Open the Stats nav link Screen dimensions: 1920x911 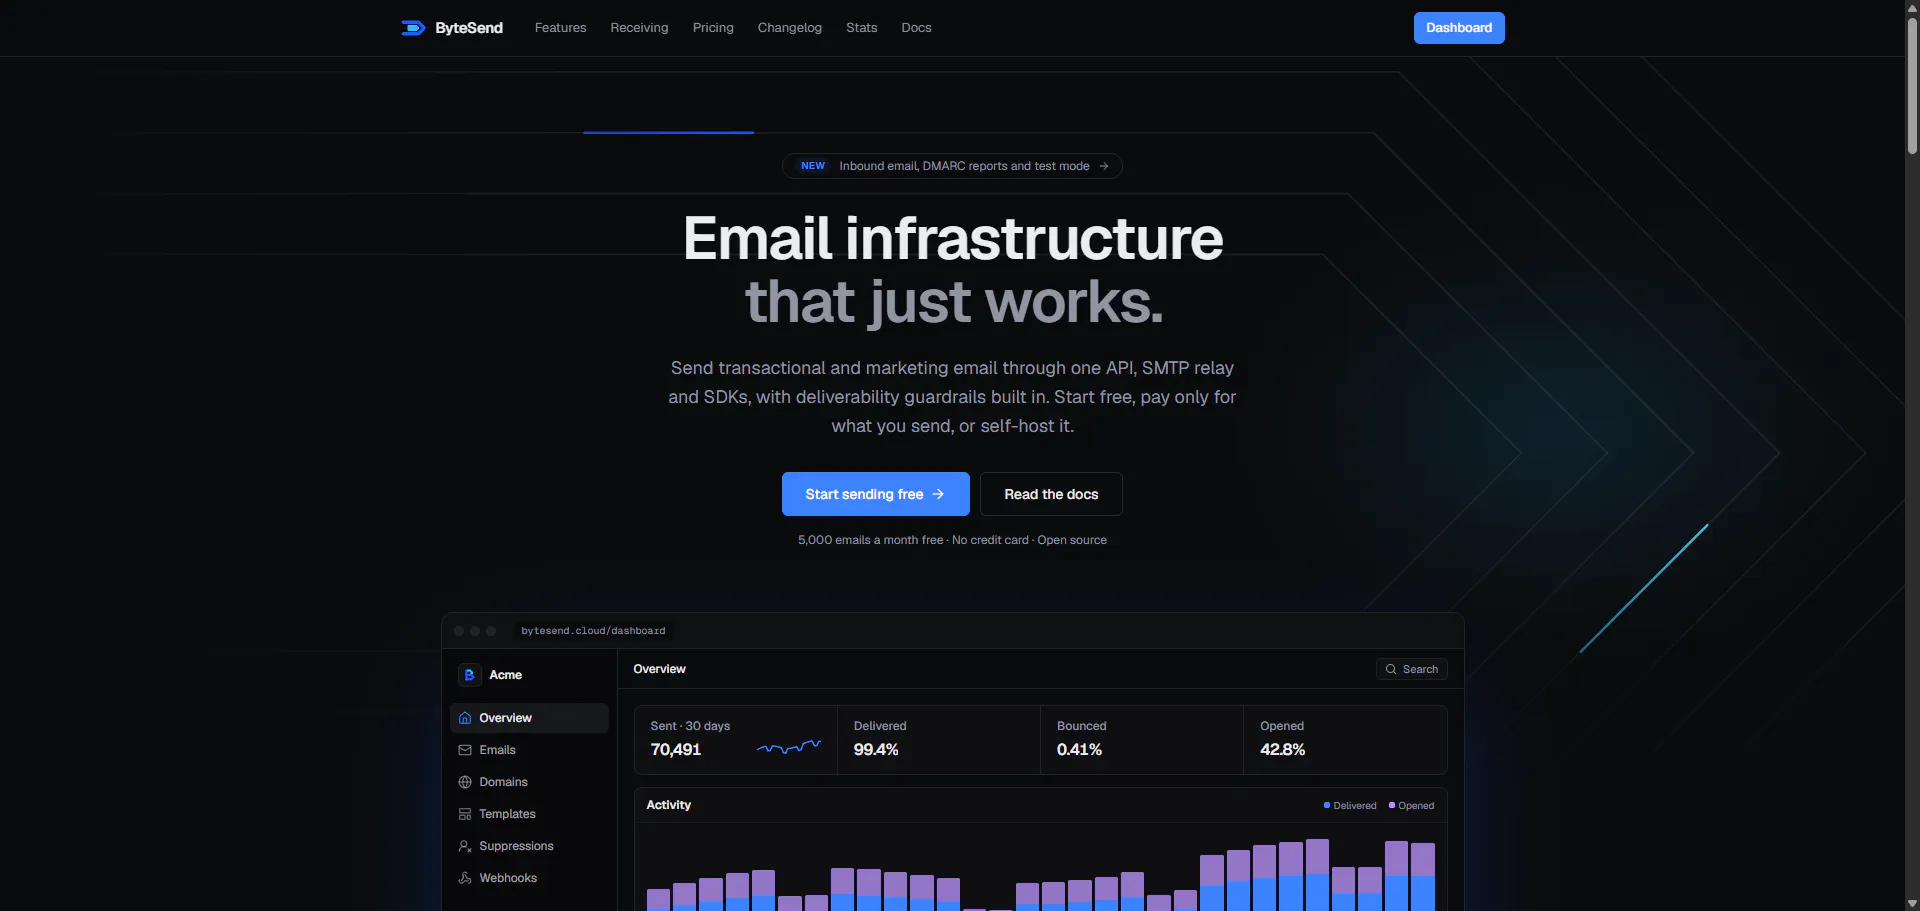click(x=862, y=28)
